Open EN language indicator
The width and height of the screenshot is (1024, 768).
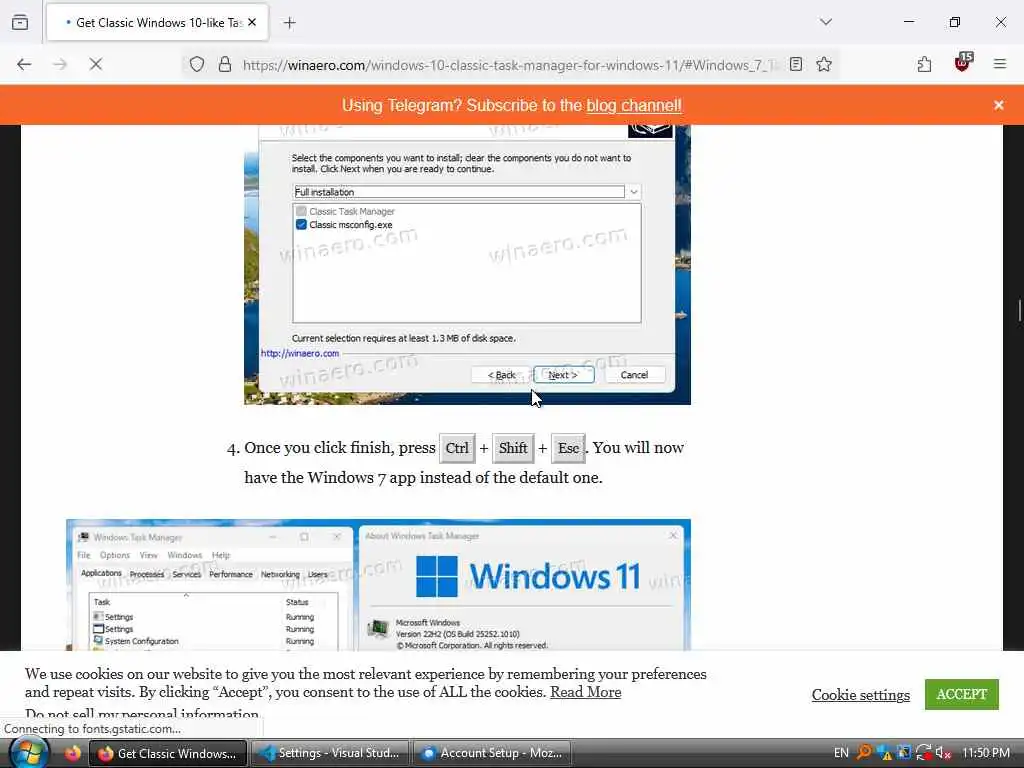[840, 753]
